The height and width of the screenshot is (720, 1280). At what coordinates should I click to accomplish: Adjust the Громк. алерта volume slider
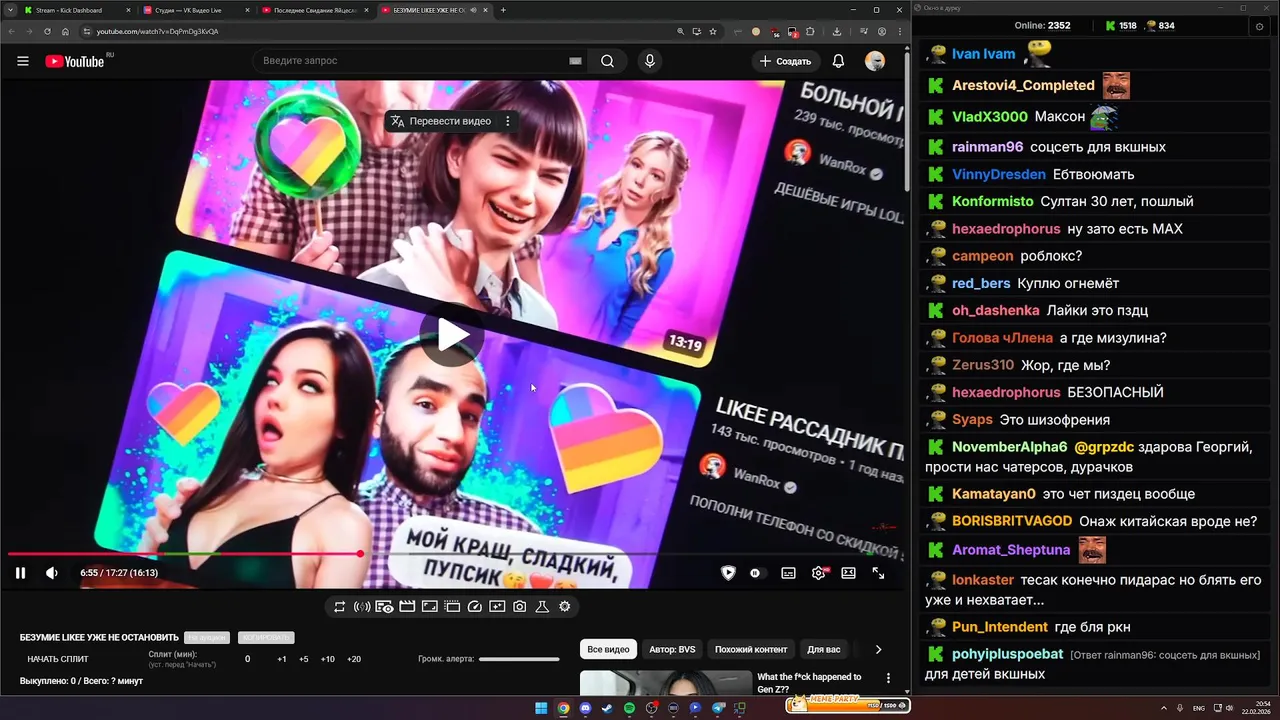519,659
